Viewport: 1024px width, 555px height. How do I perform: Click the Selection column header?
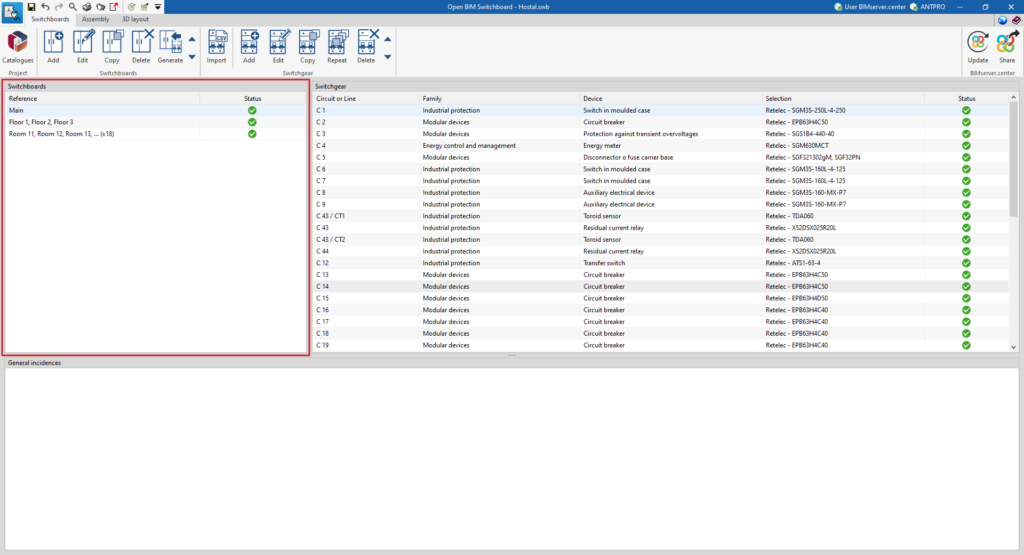click(x=844, y=99)
